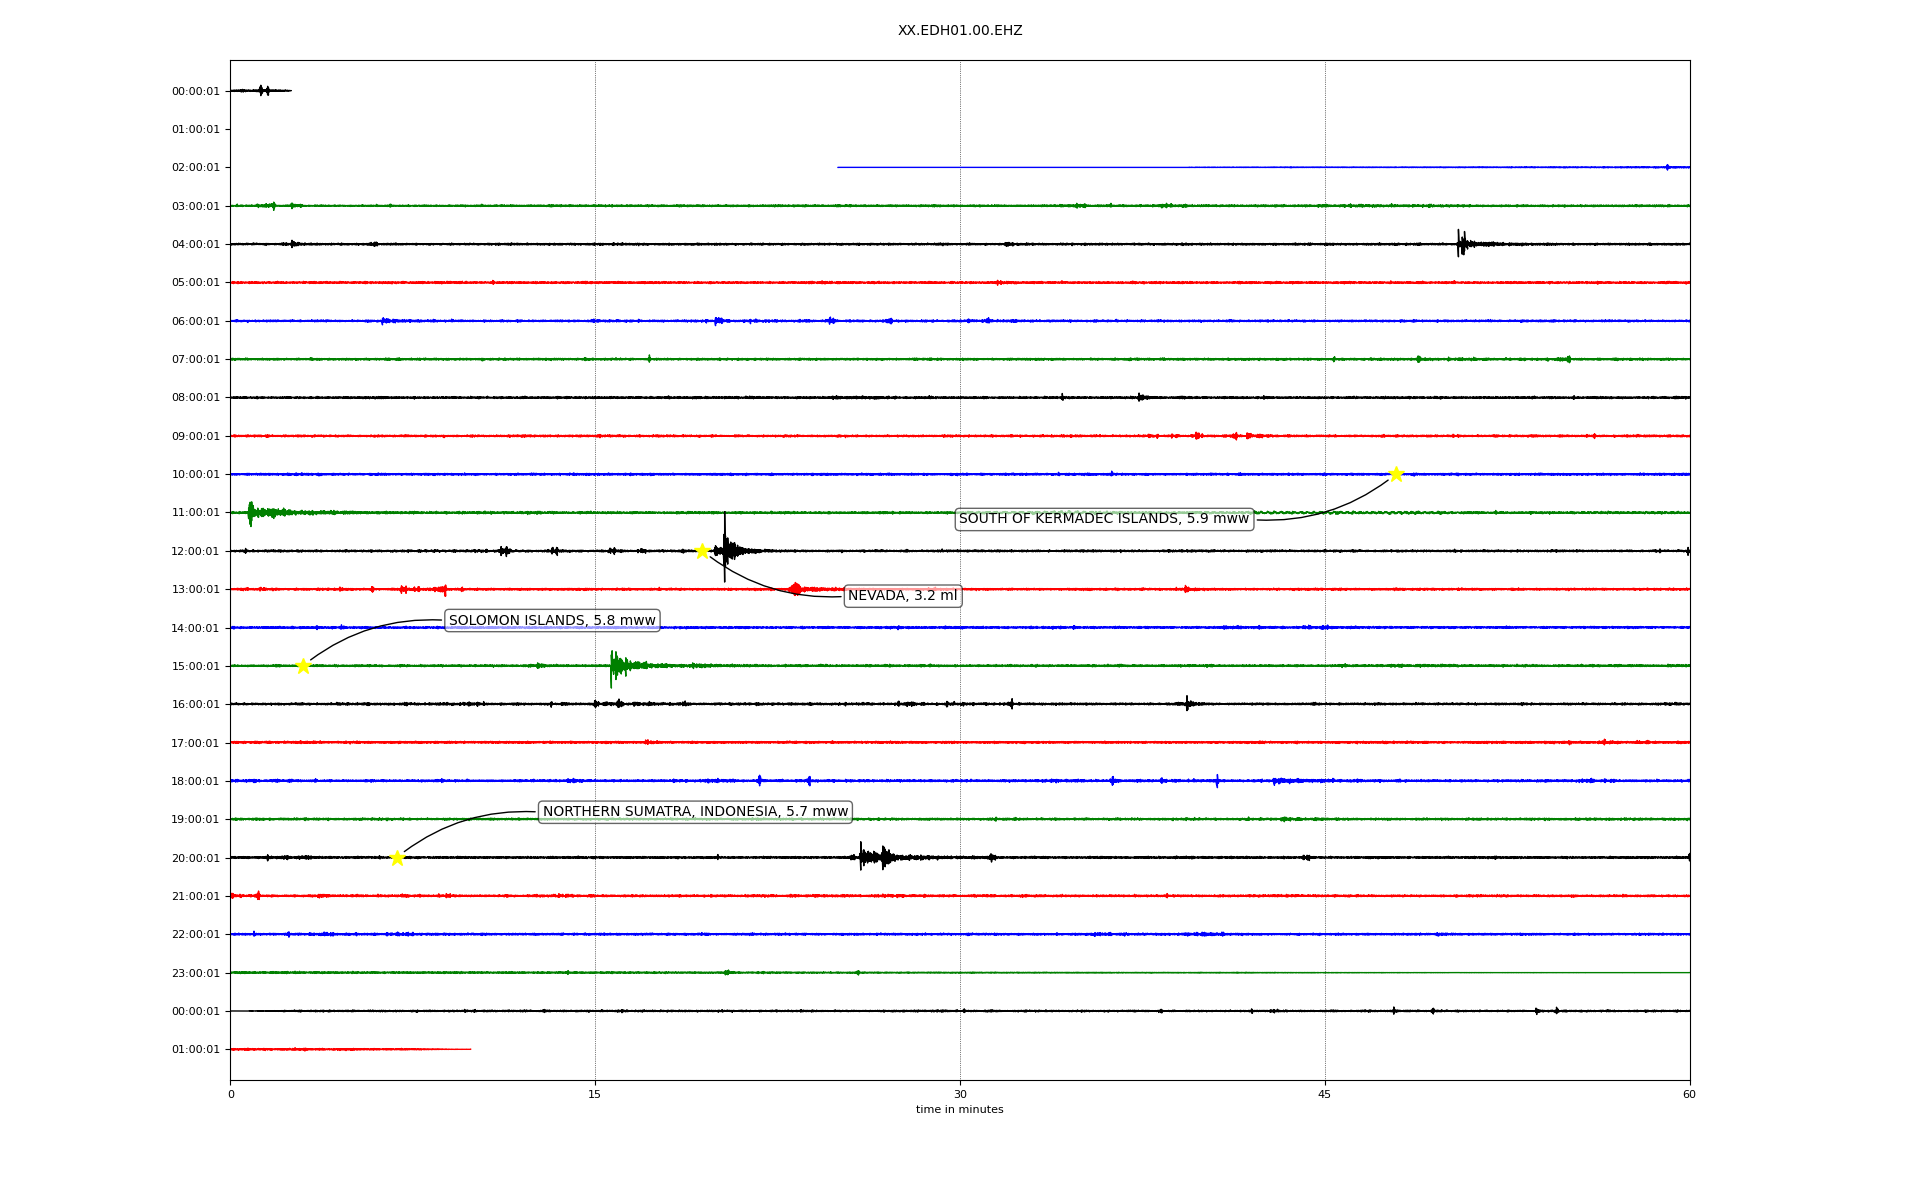Click the SOLOMON ISLANDS, 5.8 mww label
Screen dimensions: 1920x1200
click(x=552, y=621)
